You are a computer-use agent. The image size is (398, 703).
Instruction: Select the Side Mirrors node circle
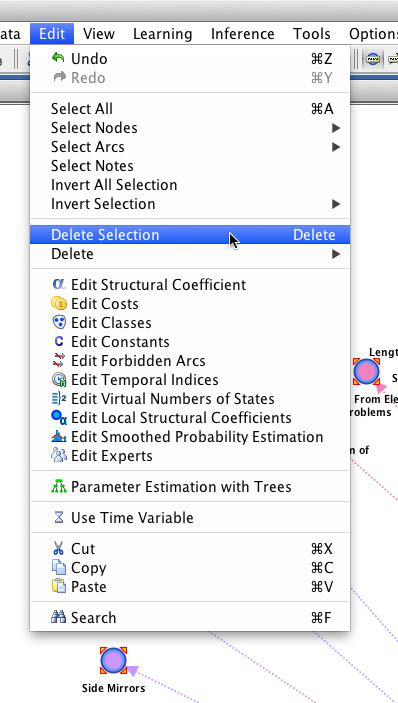pyautogui.click(x=113, y=660)
